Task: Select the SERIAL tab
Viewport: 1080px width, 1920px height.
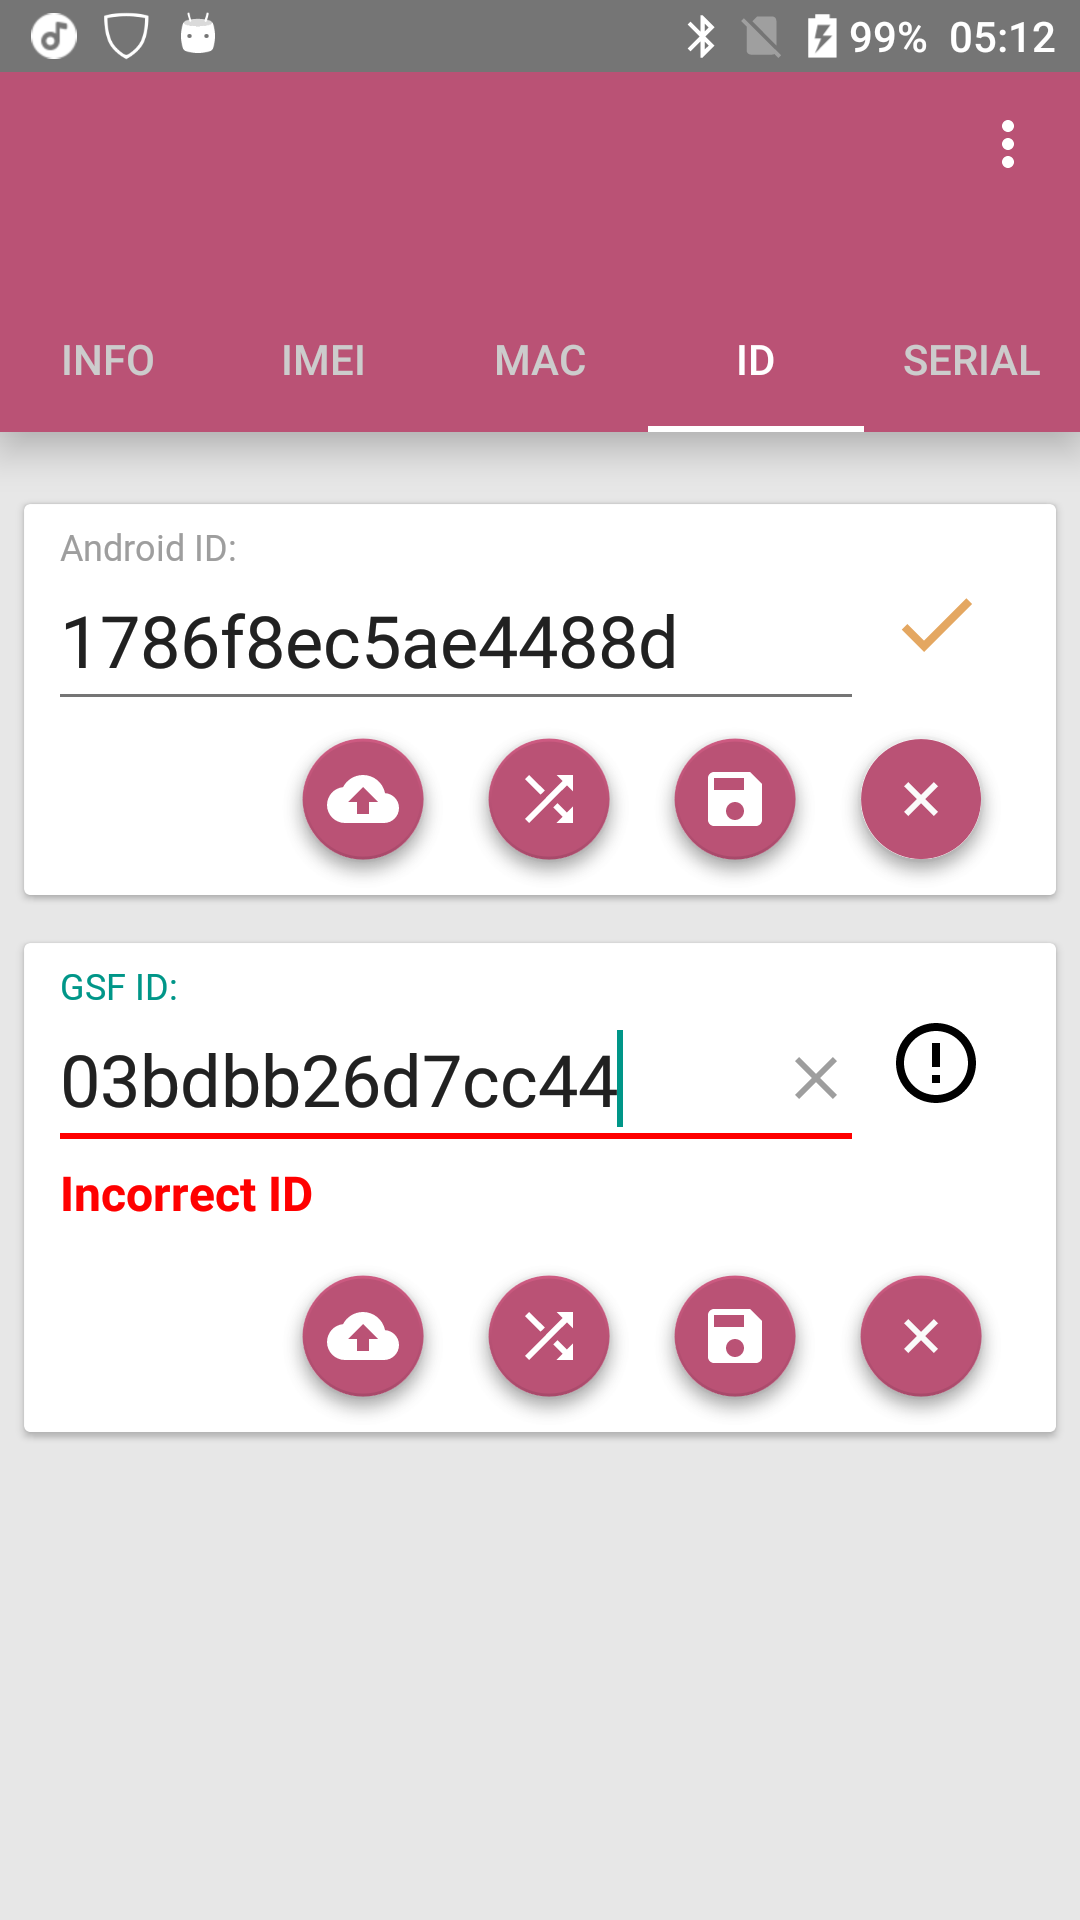Action: [x=972, y=361]
